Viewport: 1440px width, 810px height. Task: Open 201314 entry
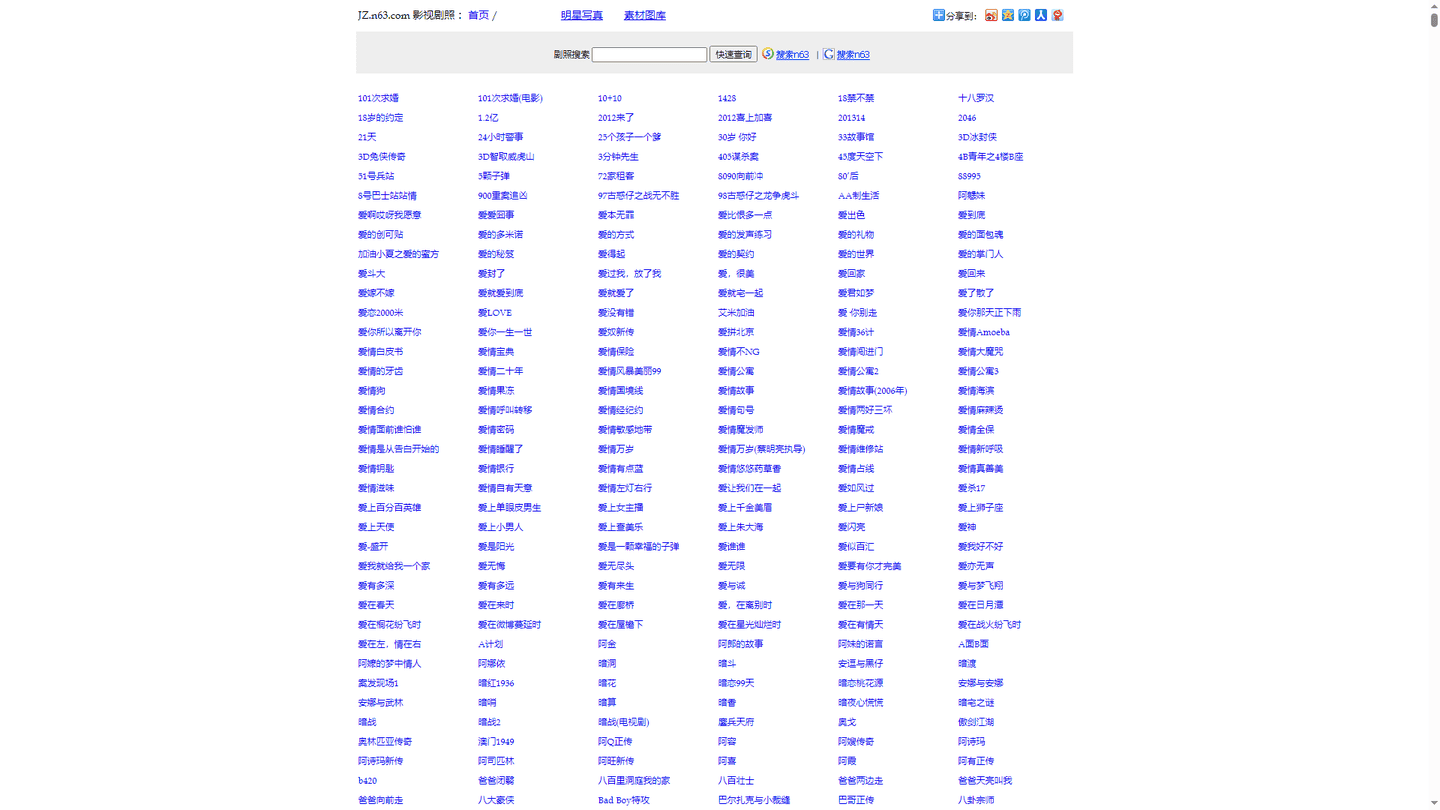tap(851, 118)
